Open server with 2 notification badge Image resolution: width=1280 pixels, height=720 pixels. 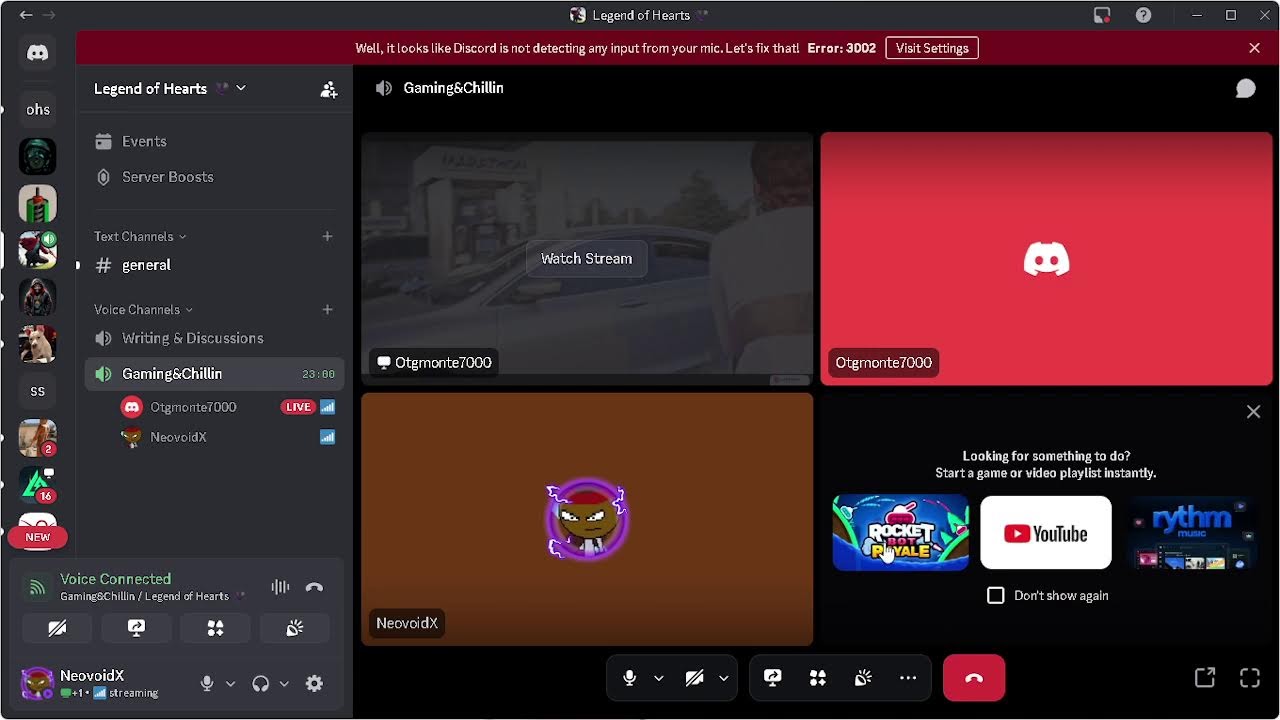pyautogui.click(x=38, y=438)
